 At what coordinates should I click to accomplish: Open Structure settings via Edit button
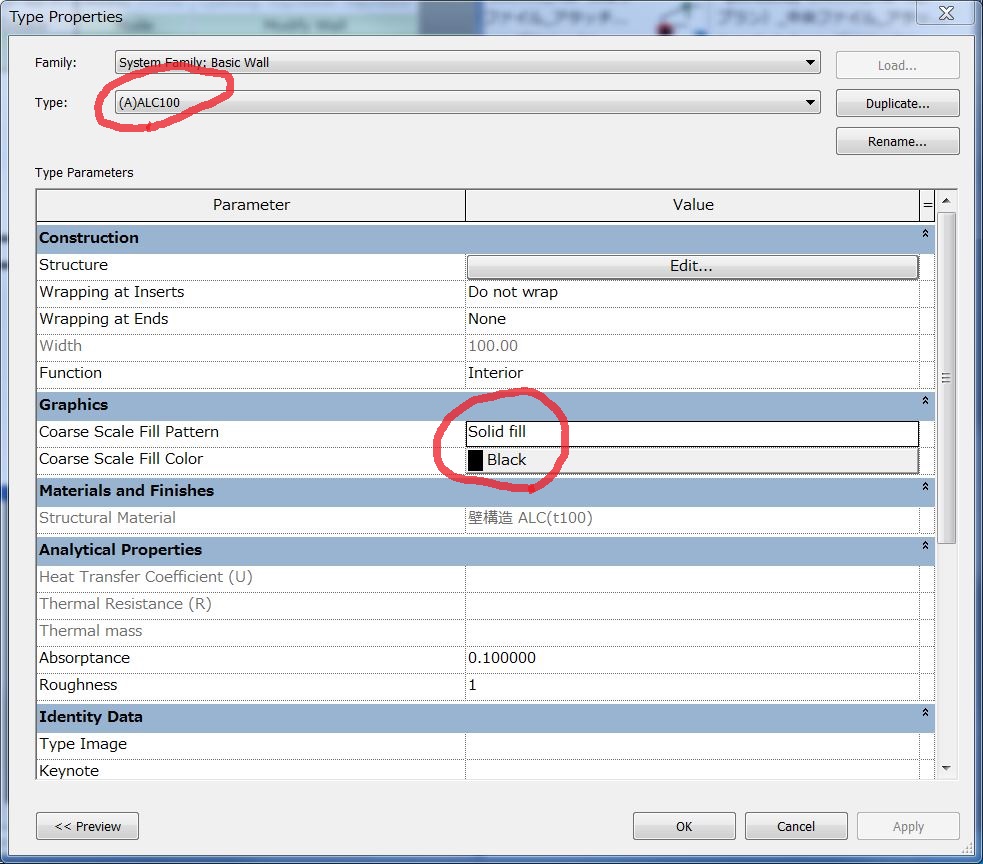(x=692, y=266)
